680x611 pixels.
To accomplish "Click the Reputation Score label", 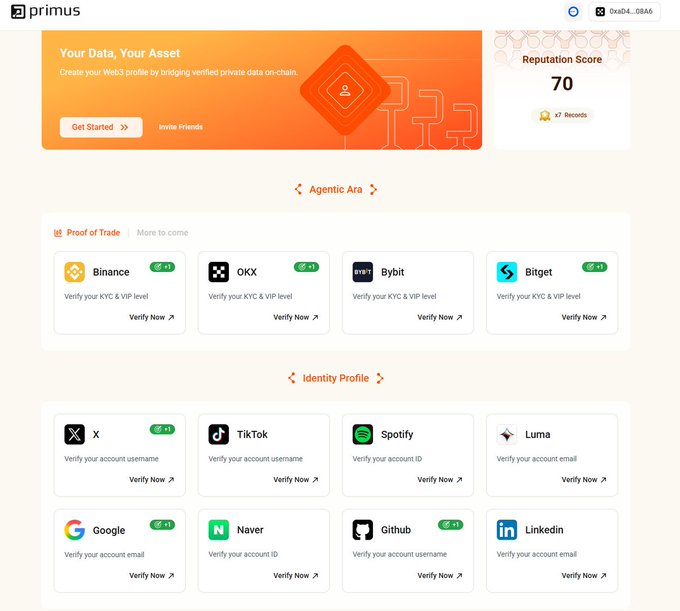I will pos(562,59).
